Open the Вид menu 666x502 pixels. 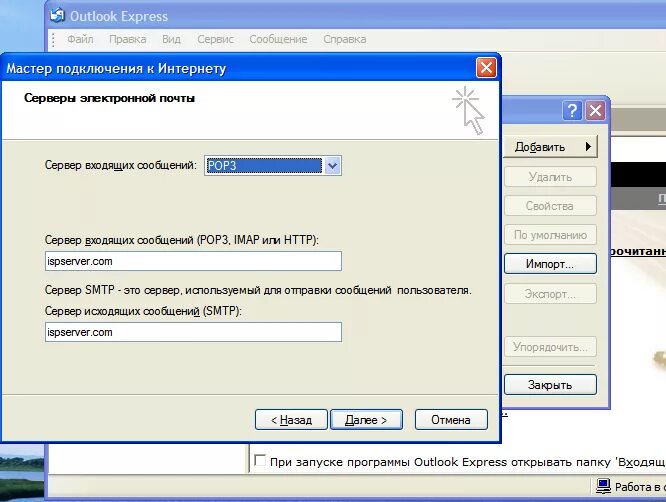coord(171,39)
